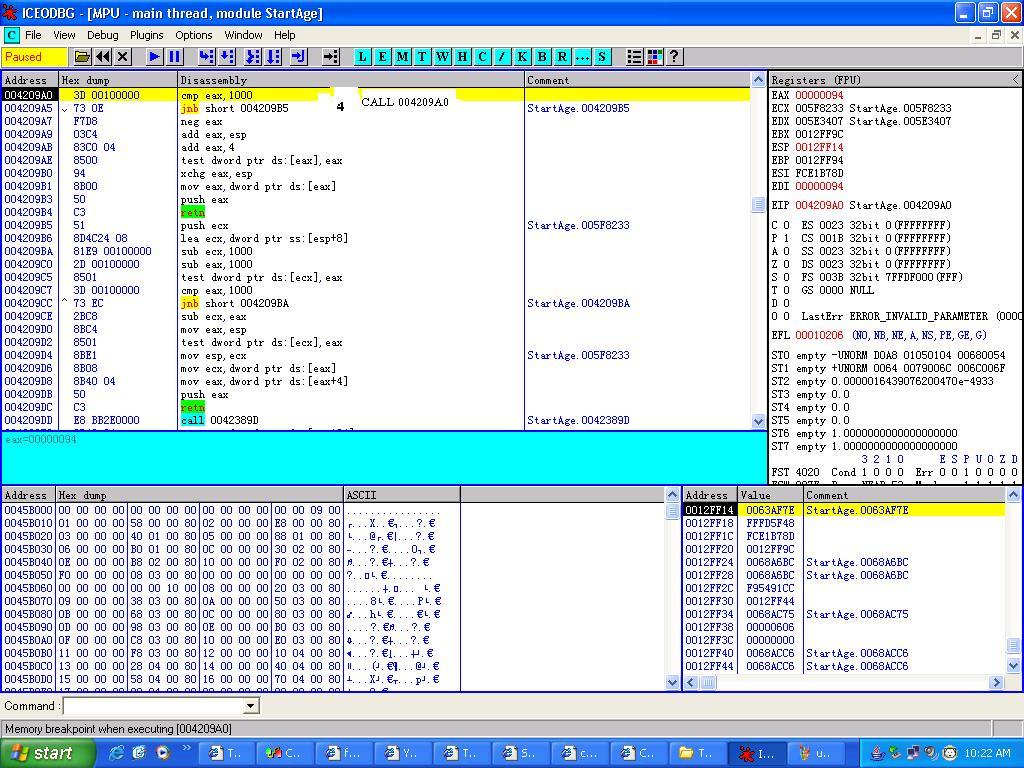Viewport: 1024px width, 768px height.
Task: Select stack row 0012FF24
Action: coord(844,562)
